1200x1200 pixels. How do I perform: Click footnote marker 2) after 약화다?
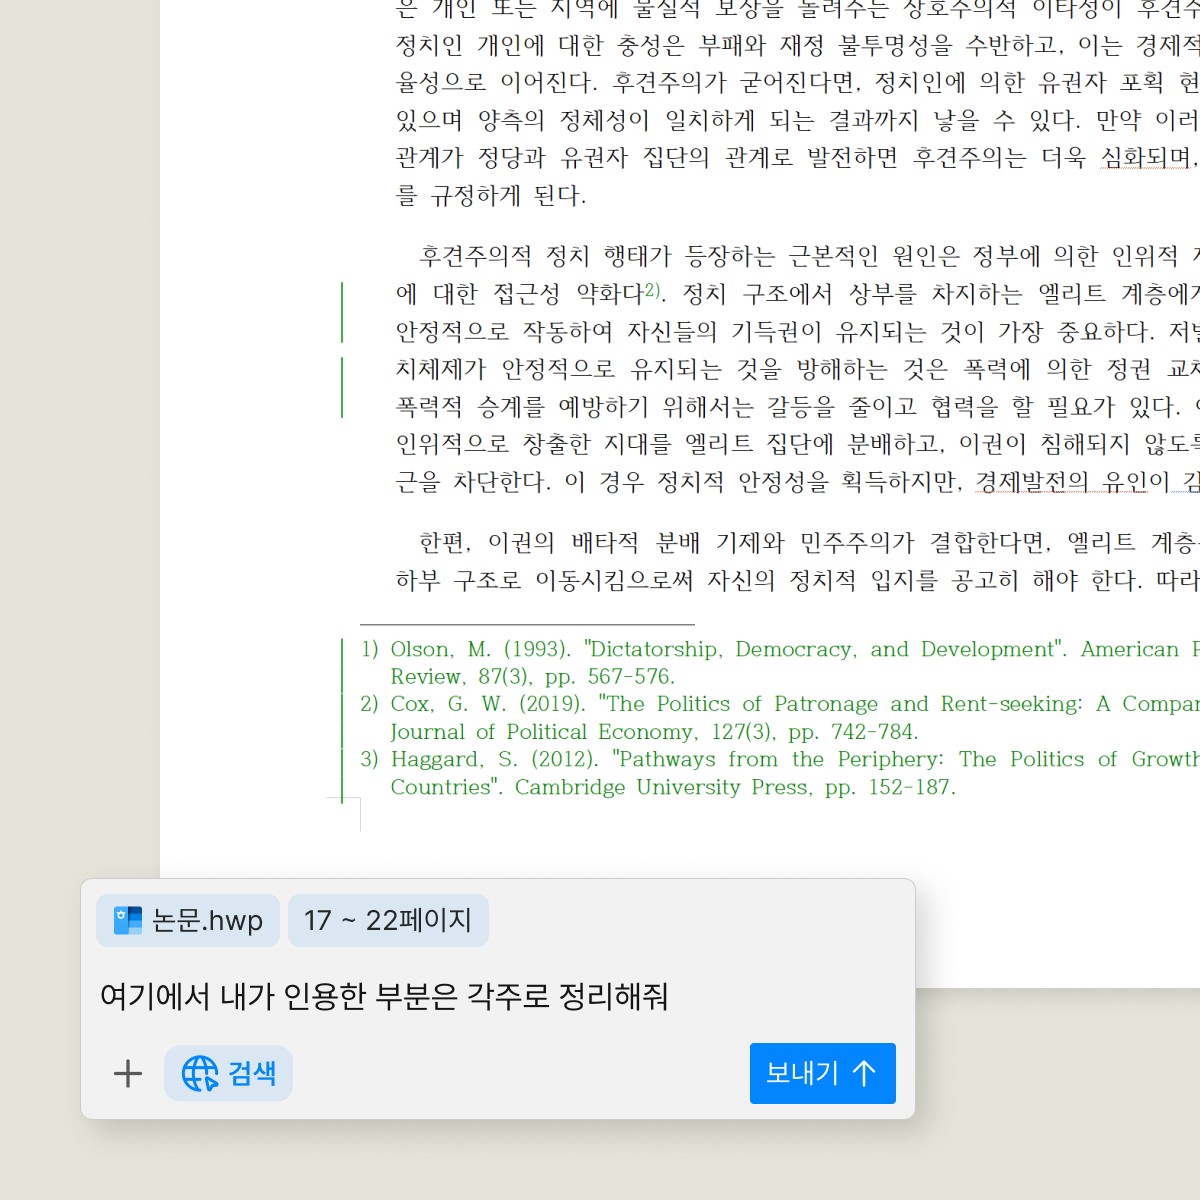[654, 290]
